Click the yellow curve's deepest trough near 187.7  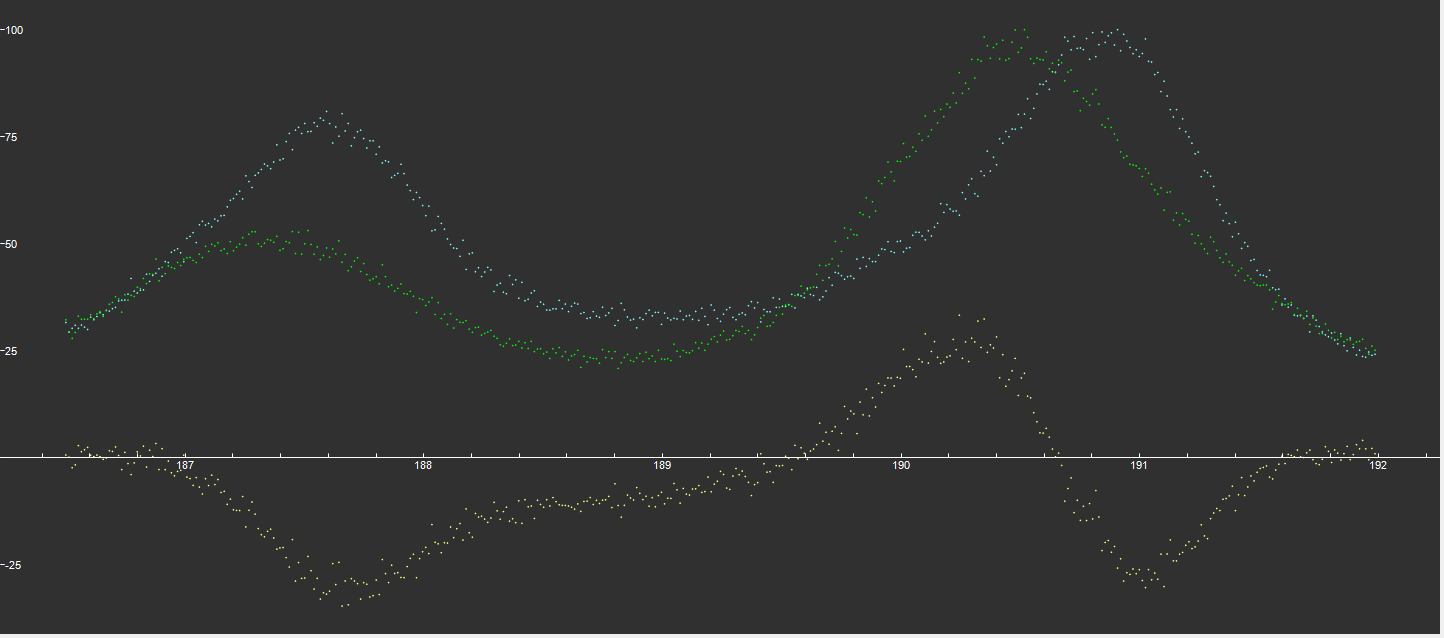pyautogui.click(x=345, y=603)
